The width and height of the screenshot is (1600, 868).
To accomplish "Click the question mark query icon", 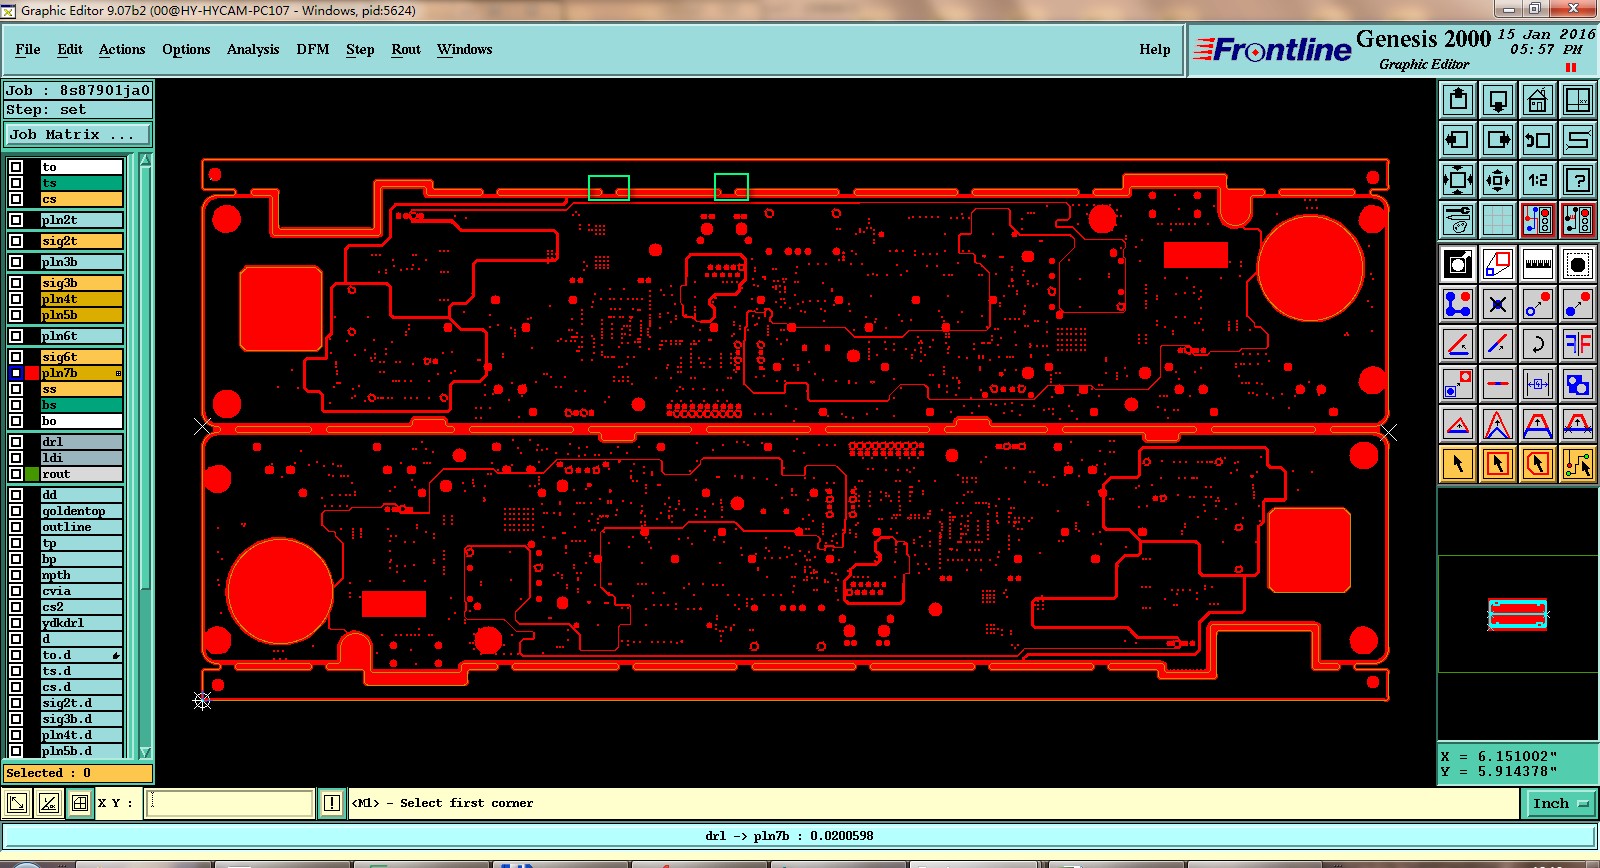I will tap(1578, 180).
